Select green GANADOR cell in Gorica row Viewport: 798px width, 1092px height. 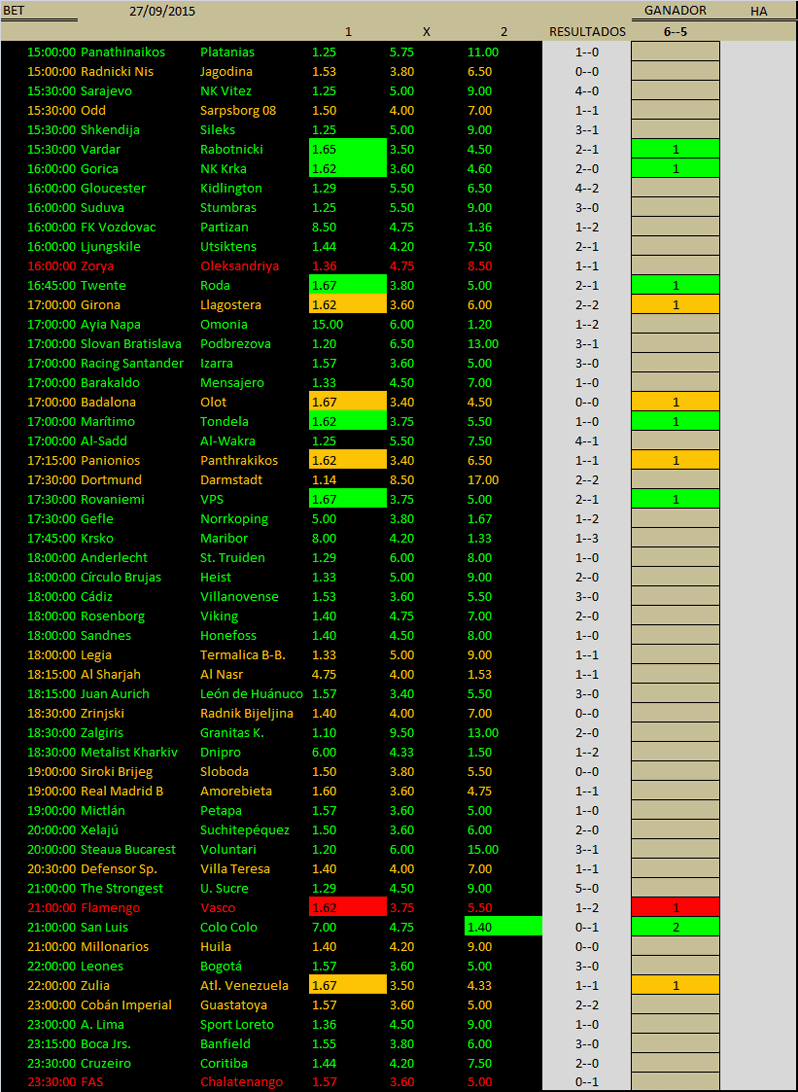point(675,168)
